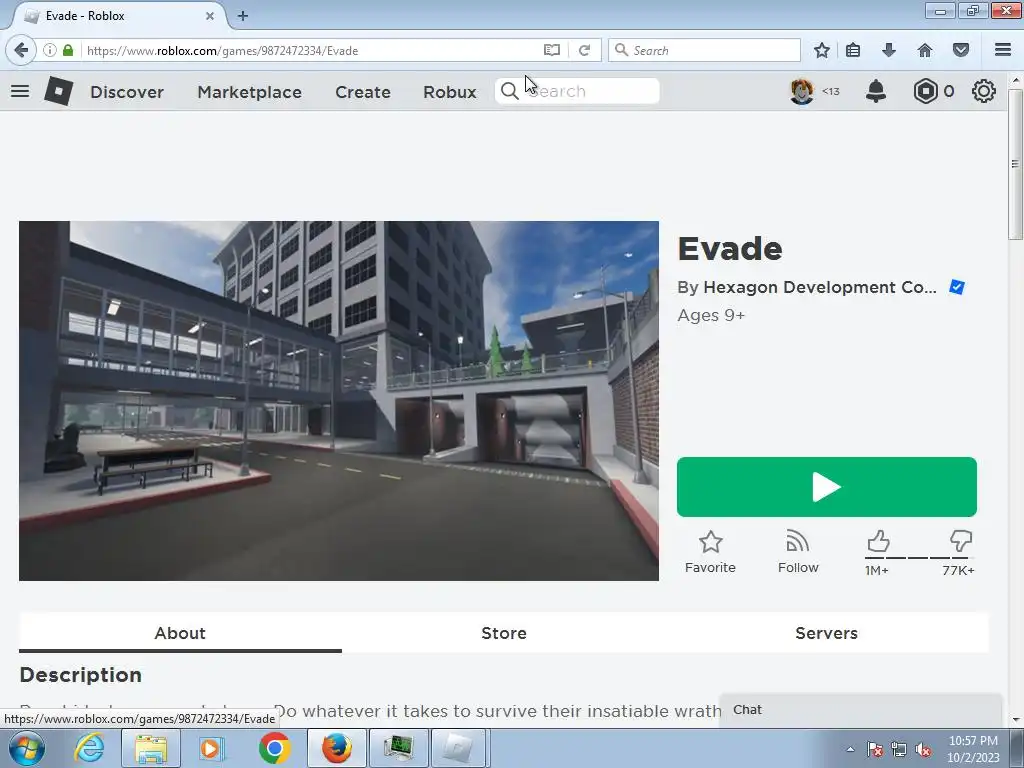Open a new Firefox tab

pyautogui.click(x=242, y=16)
